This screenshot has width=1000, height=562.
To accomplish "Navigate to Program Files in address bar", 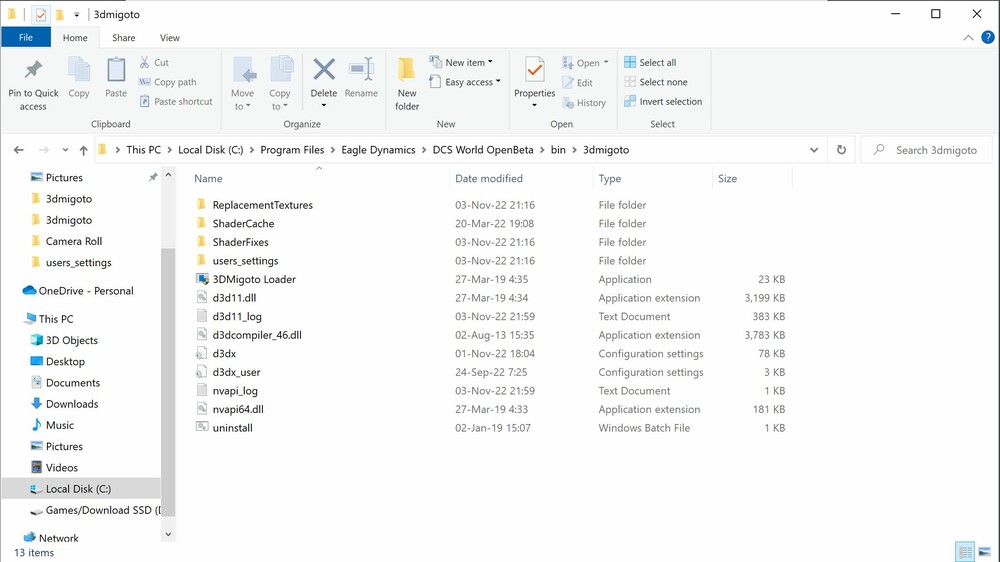I will click(x=292, y=150).
